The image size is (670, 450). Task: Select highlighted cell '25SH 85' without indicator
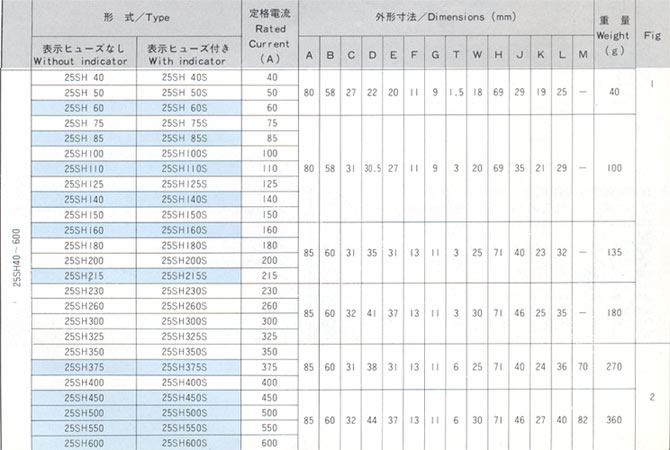pyautogui.click(x=84, y=138)
